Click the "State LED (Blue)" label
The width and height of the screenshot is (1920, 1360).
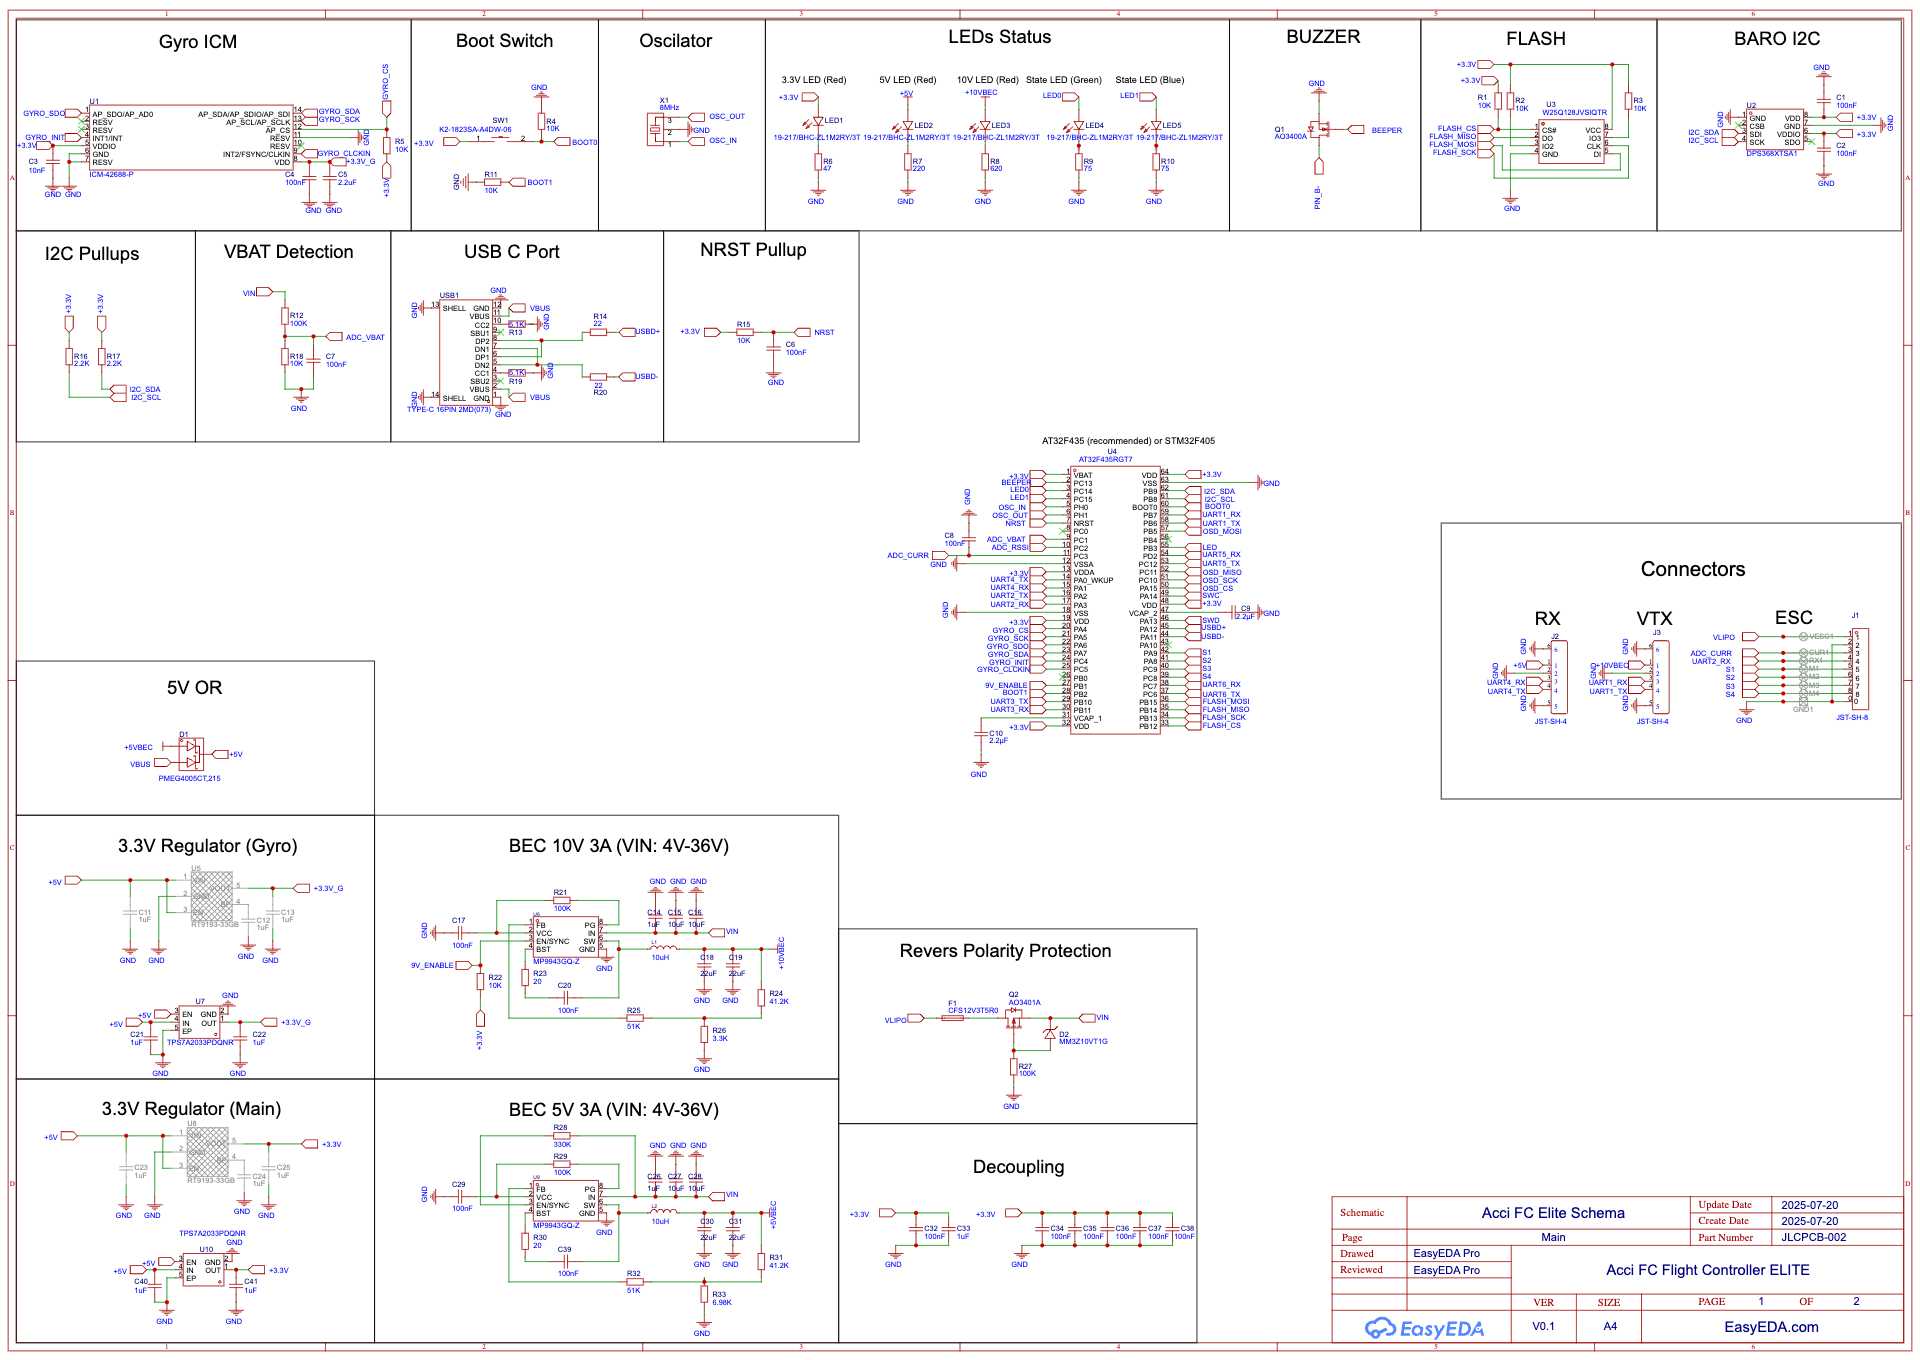tap(1149, 80)
